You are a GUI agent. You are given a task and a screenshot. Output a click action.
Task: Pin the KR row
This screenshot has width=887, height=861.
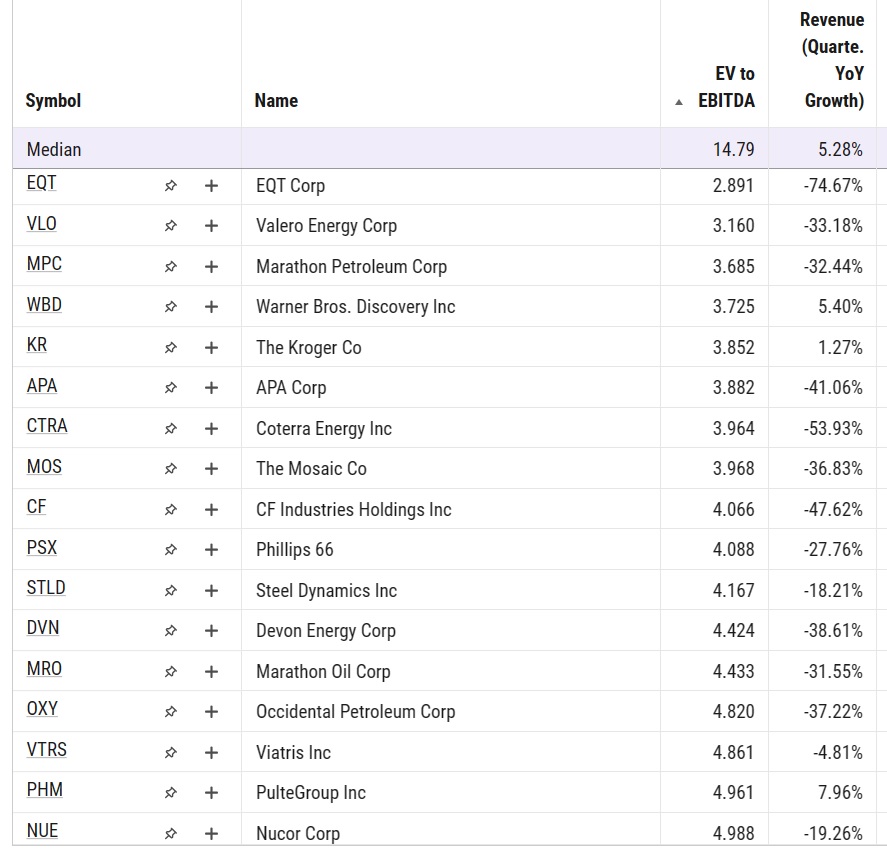point(170,347)
